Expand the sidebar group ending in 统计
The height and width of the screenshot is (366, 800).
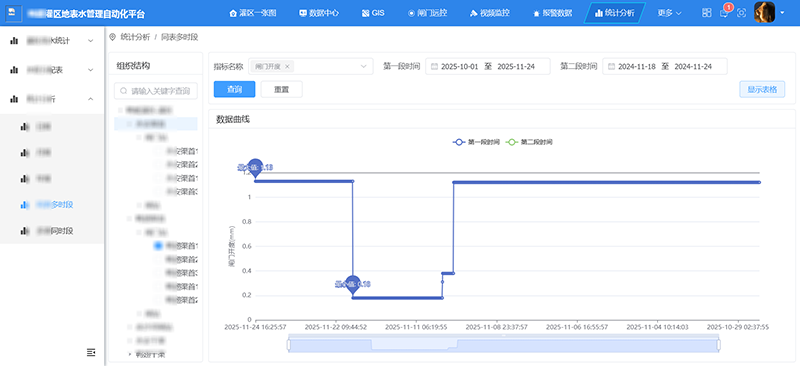coord(52,41)
